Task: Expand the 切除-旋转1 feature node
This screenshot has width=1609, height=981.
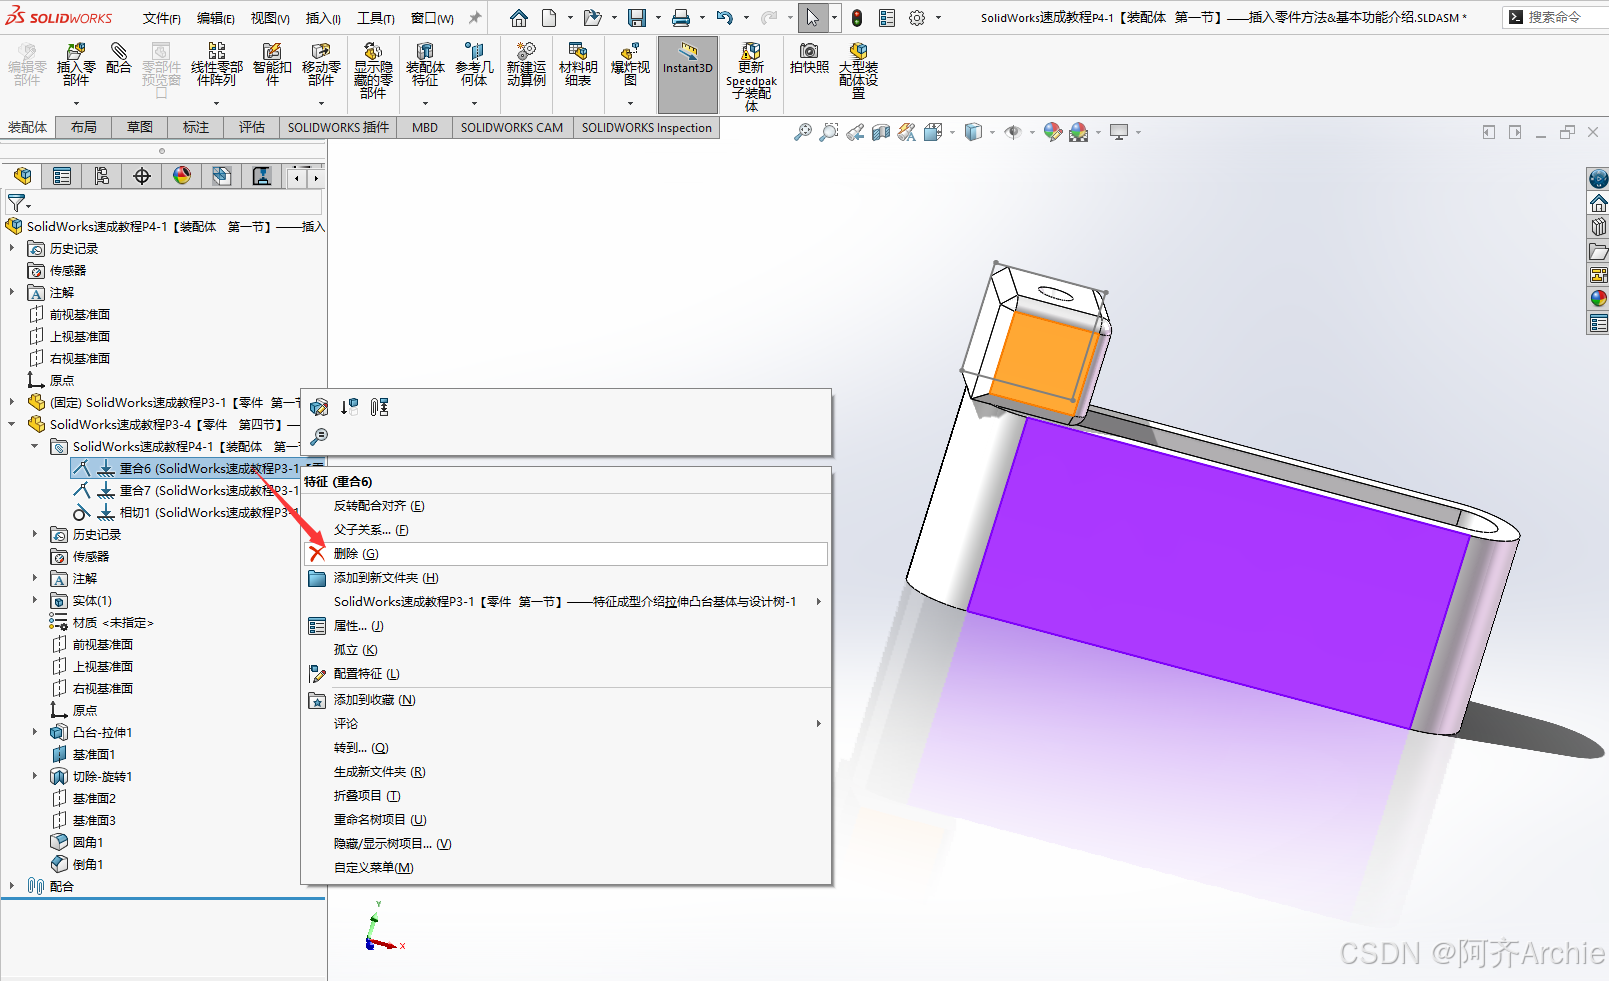Action: (35, 776)
